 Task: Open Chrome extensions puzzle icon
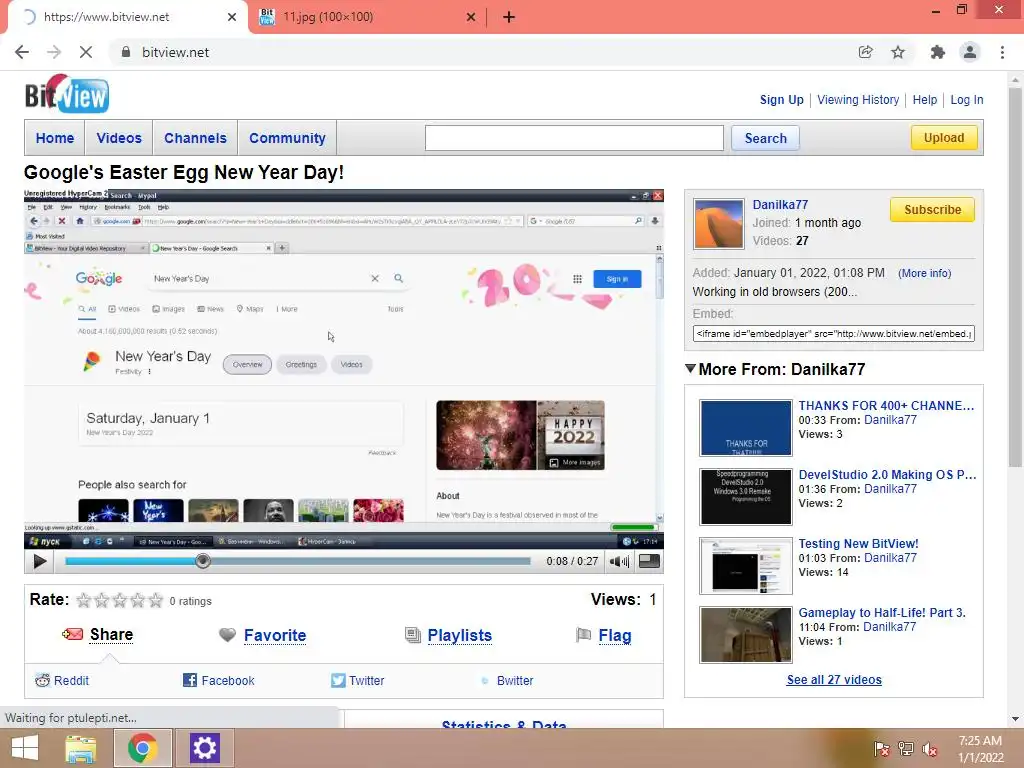tap(937, 52)
